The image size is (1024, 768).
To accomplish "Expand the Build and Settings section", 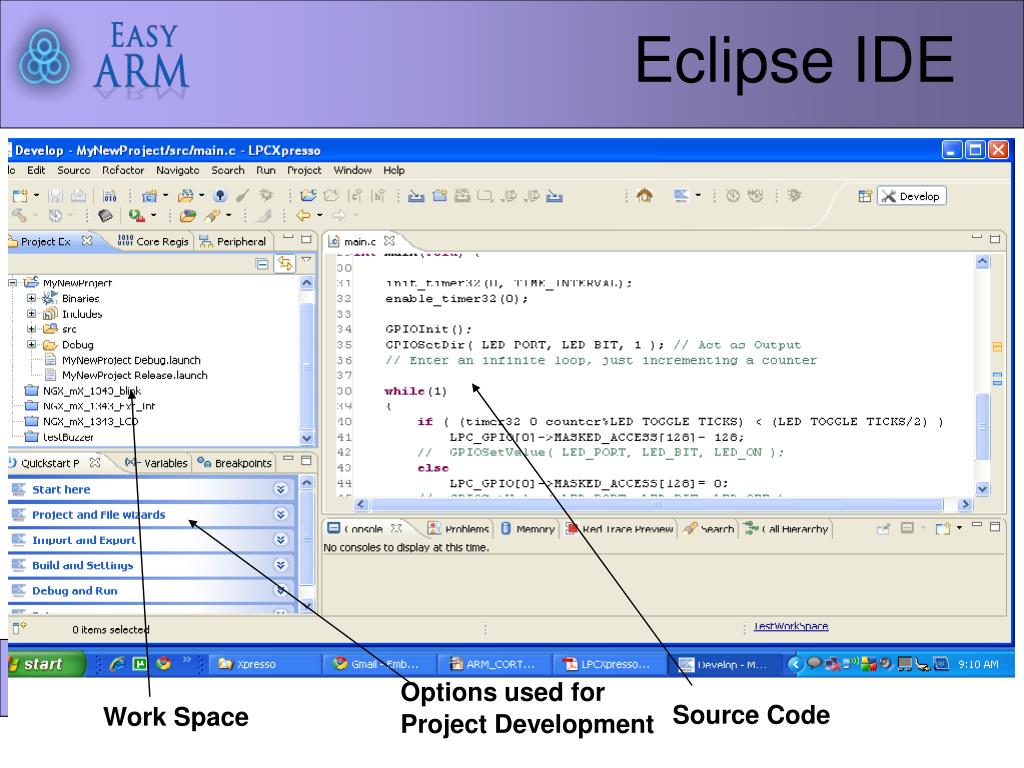I will click(x=281, y=565).
